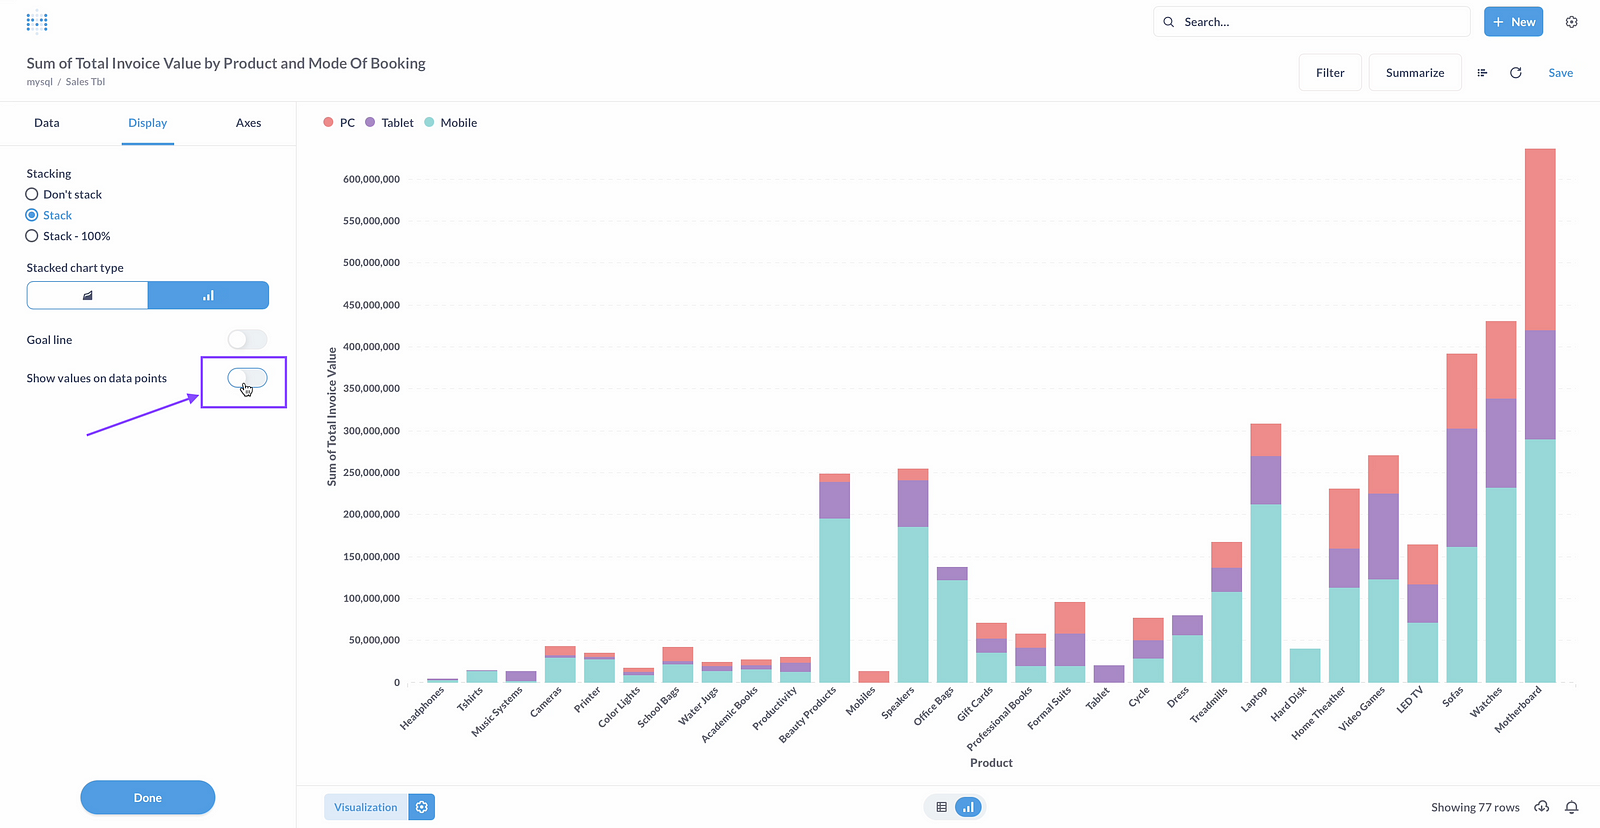Select the Don't stack option

(32, 195)
